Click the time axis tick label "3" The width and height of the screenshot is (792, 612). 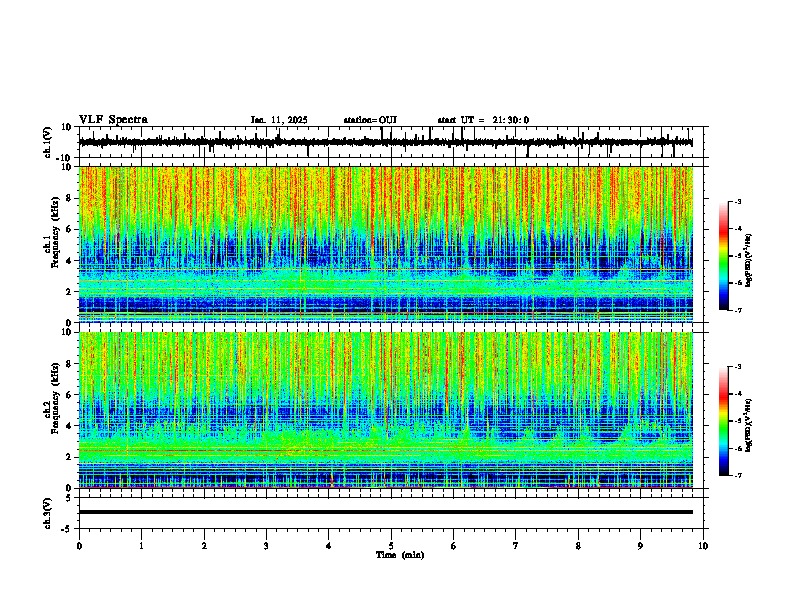click(266, 546)
